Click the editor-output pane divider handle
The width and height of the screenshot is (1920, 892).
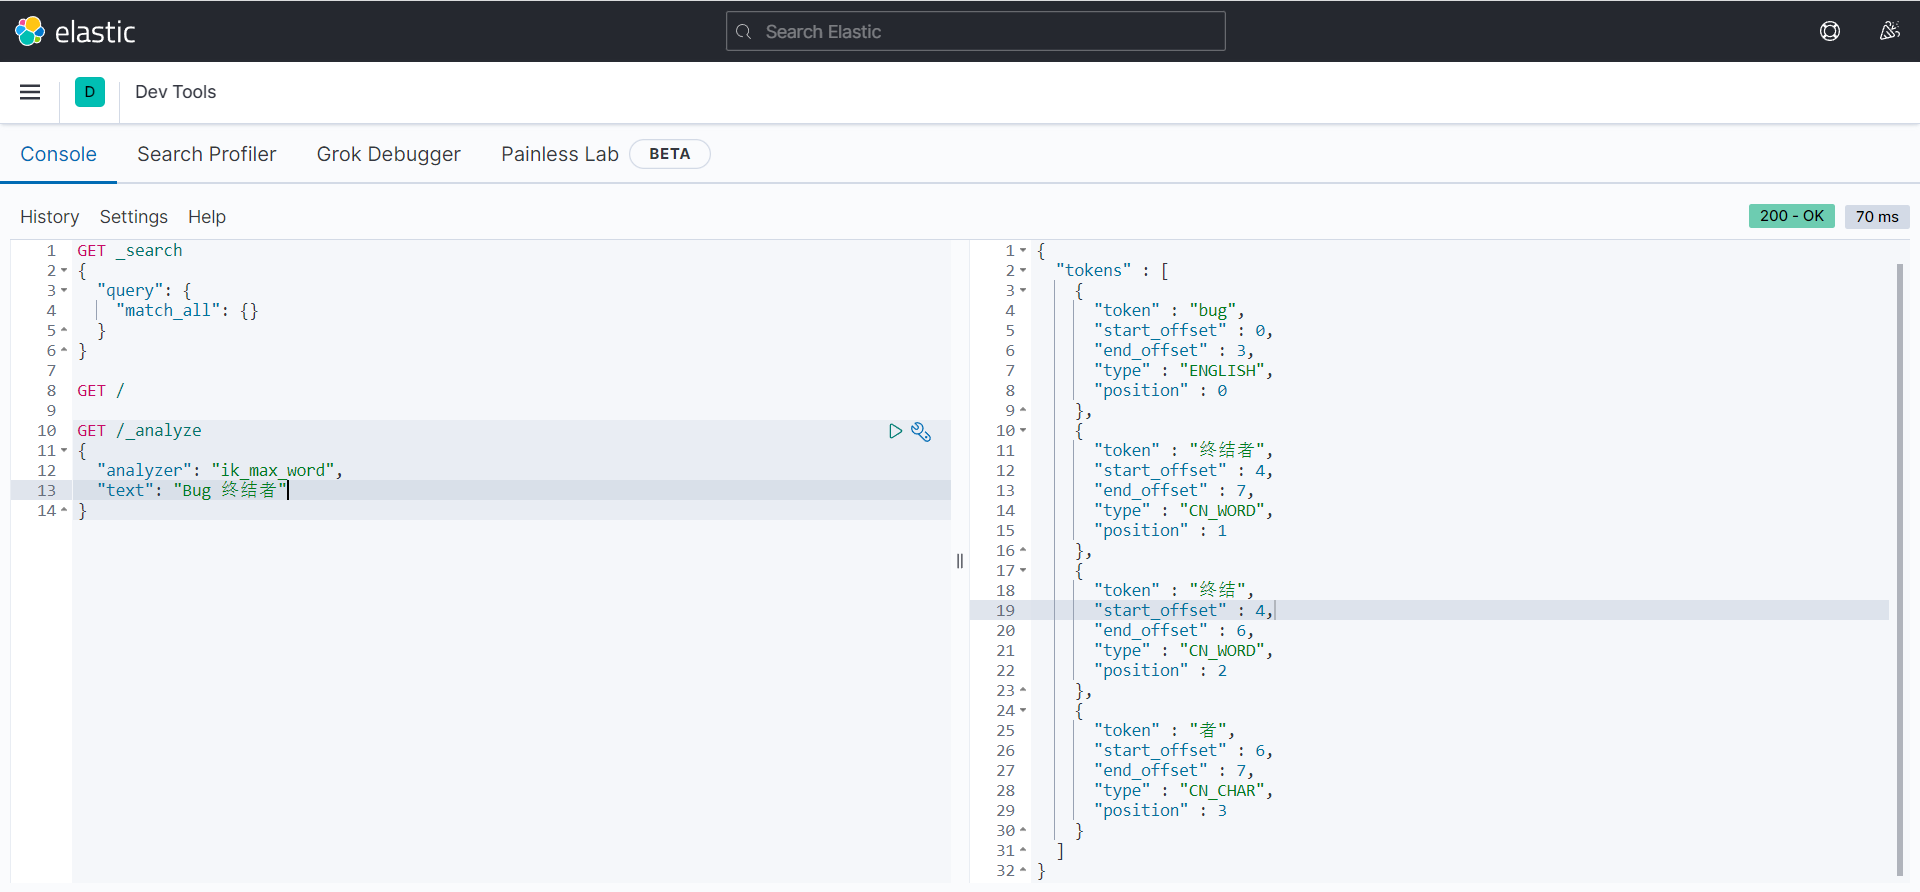960,561
